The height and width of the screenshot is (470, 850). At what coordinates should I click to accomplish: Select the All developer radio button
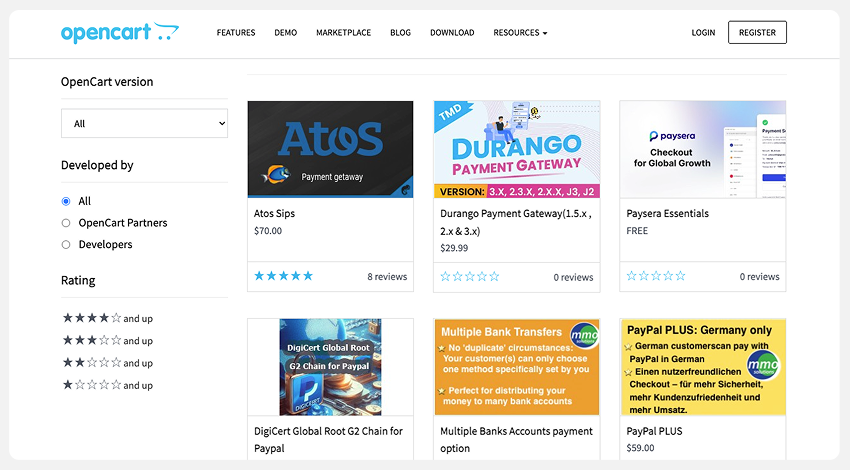pyautogui.click(x=66, y=201)
